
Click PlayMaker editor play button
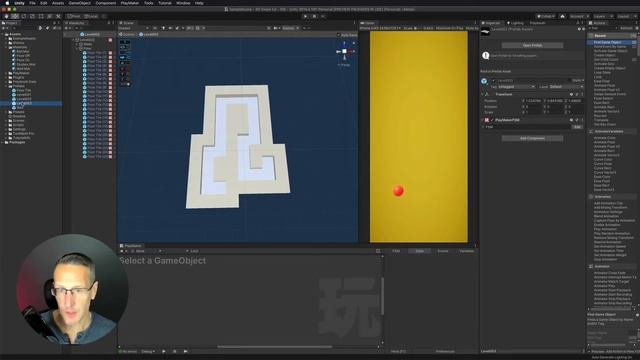coord(164,351)
